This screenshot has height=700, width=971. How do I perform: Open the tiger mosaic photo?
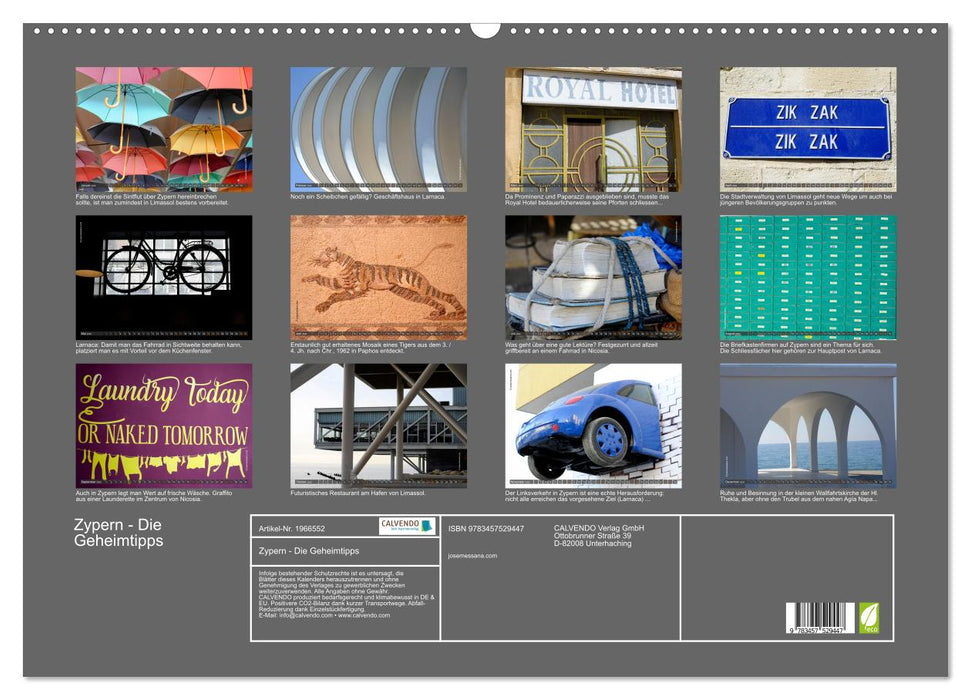pyautogui.click(x=378, y=277)
